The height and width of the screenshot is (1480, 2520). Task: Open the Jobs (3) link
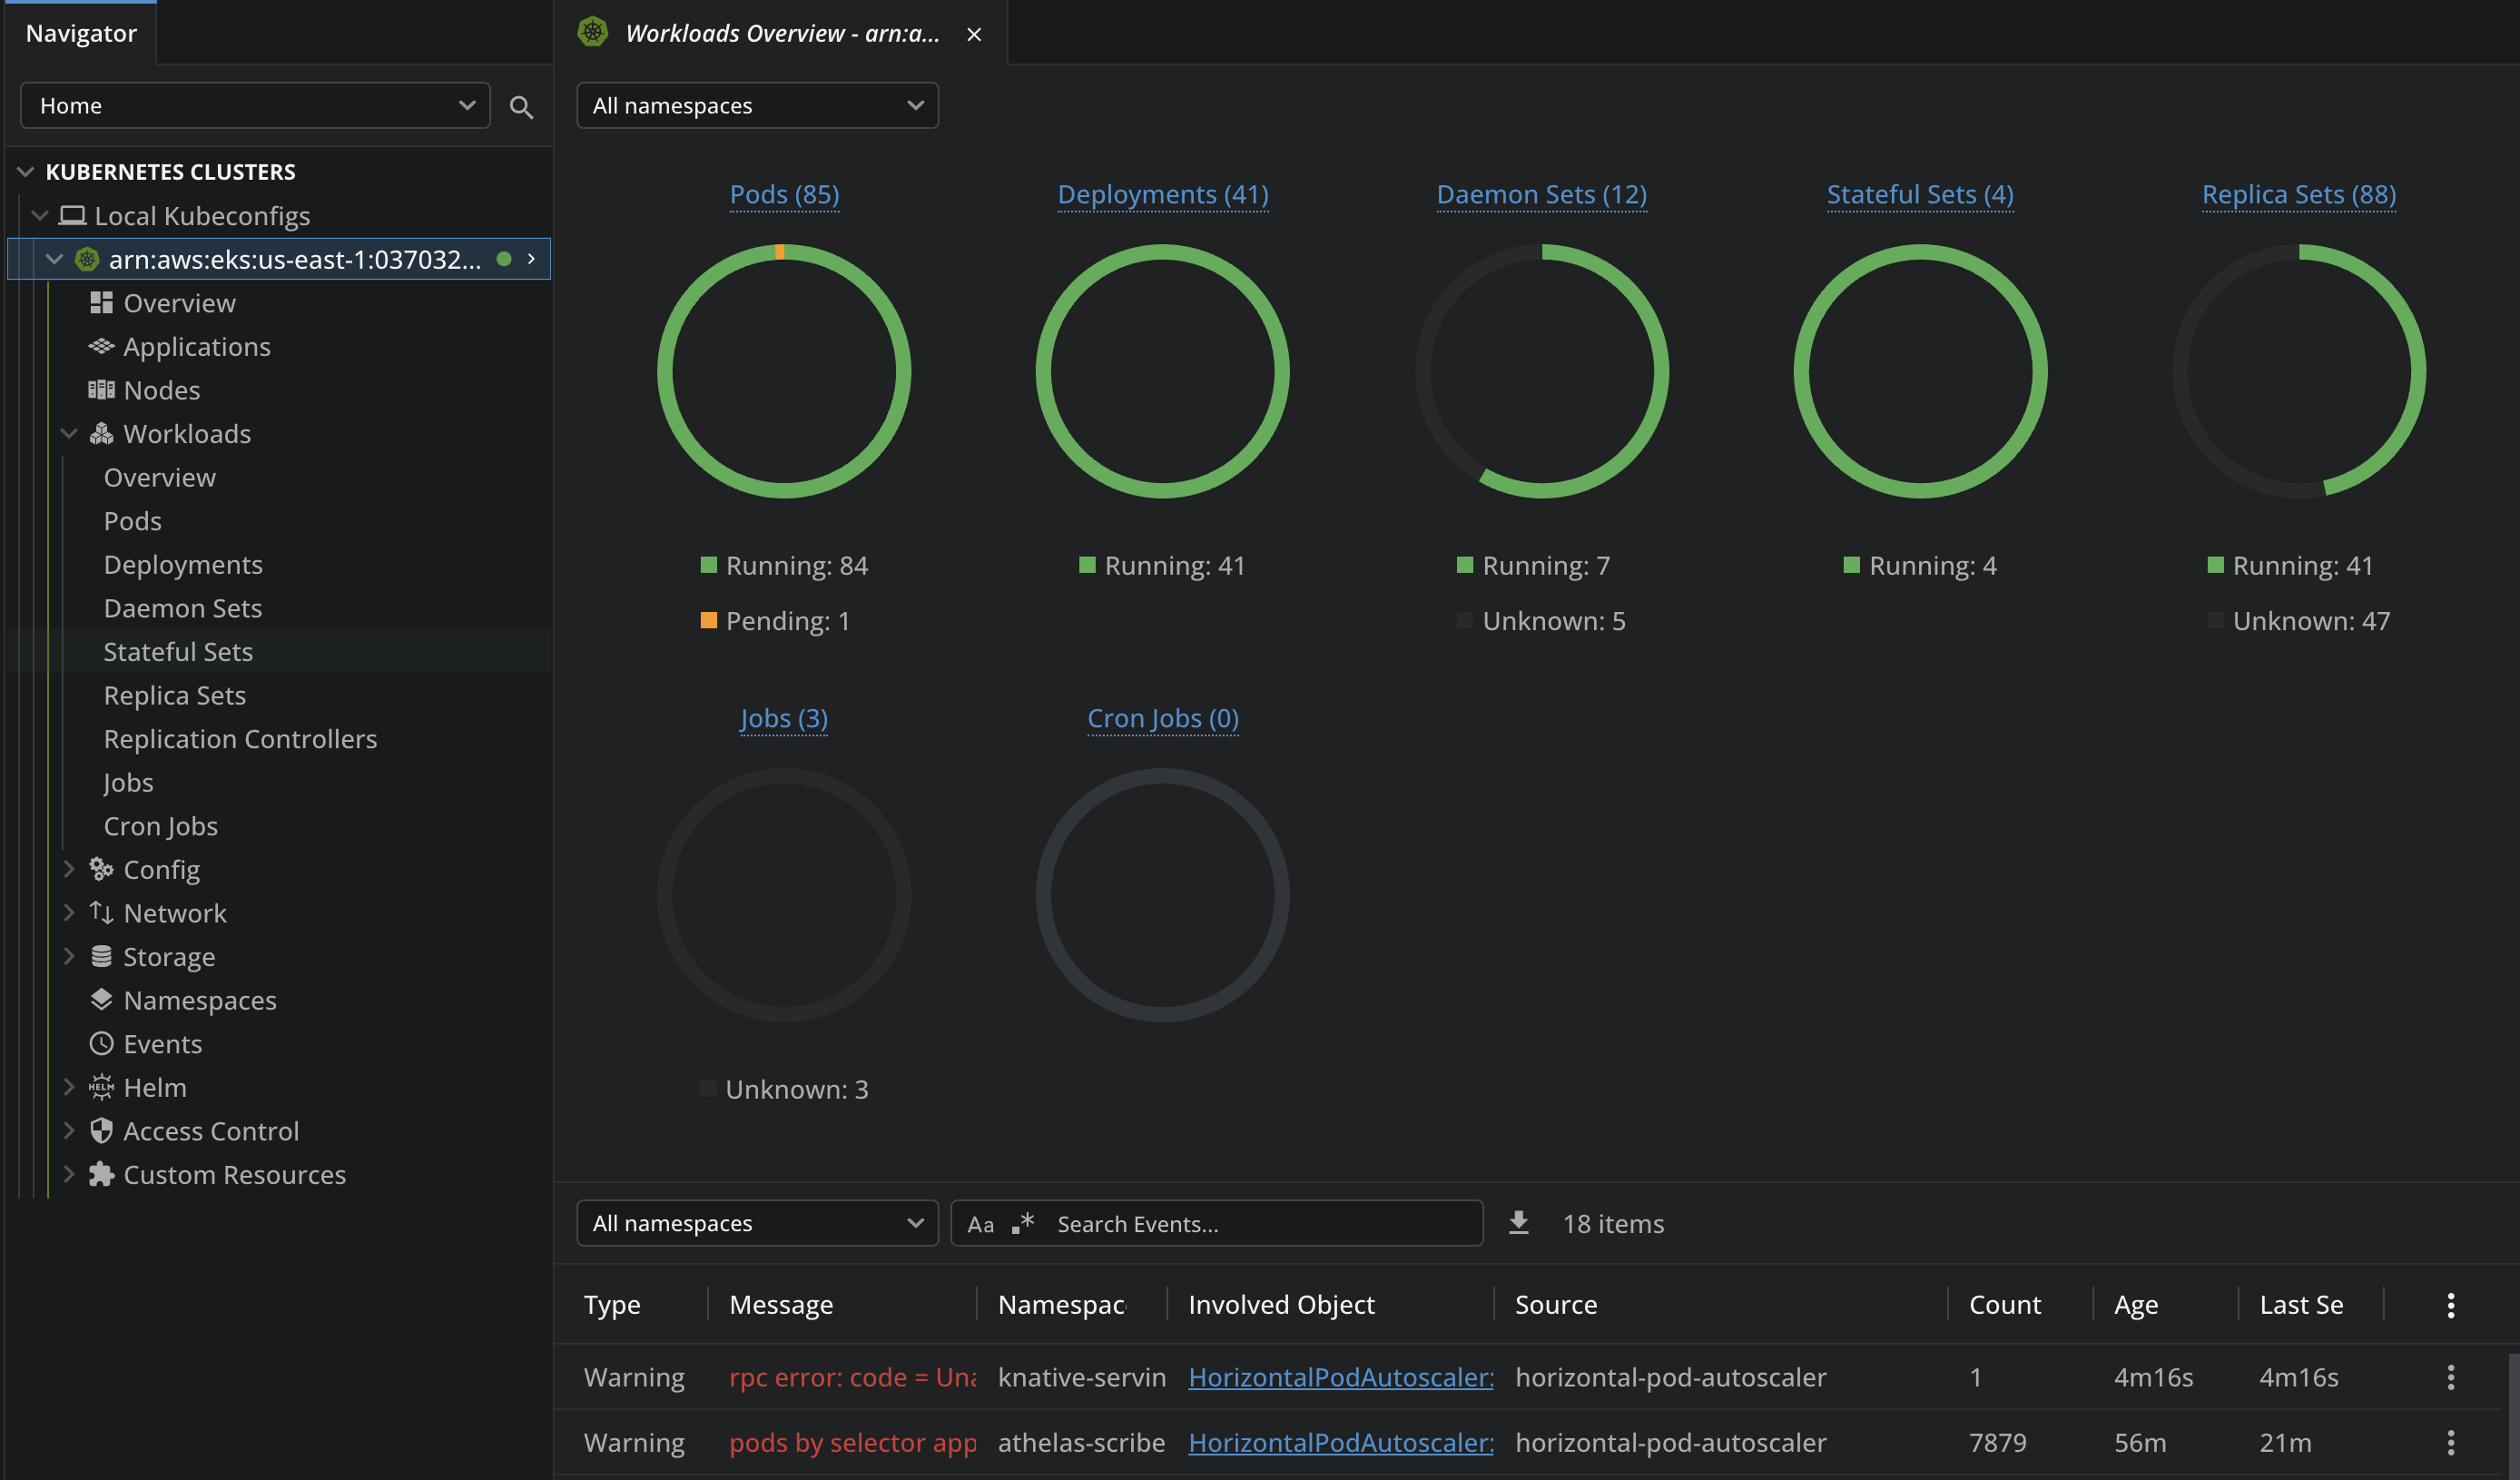(x=784, y=718)
